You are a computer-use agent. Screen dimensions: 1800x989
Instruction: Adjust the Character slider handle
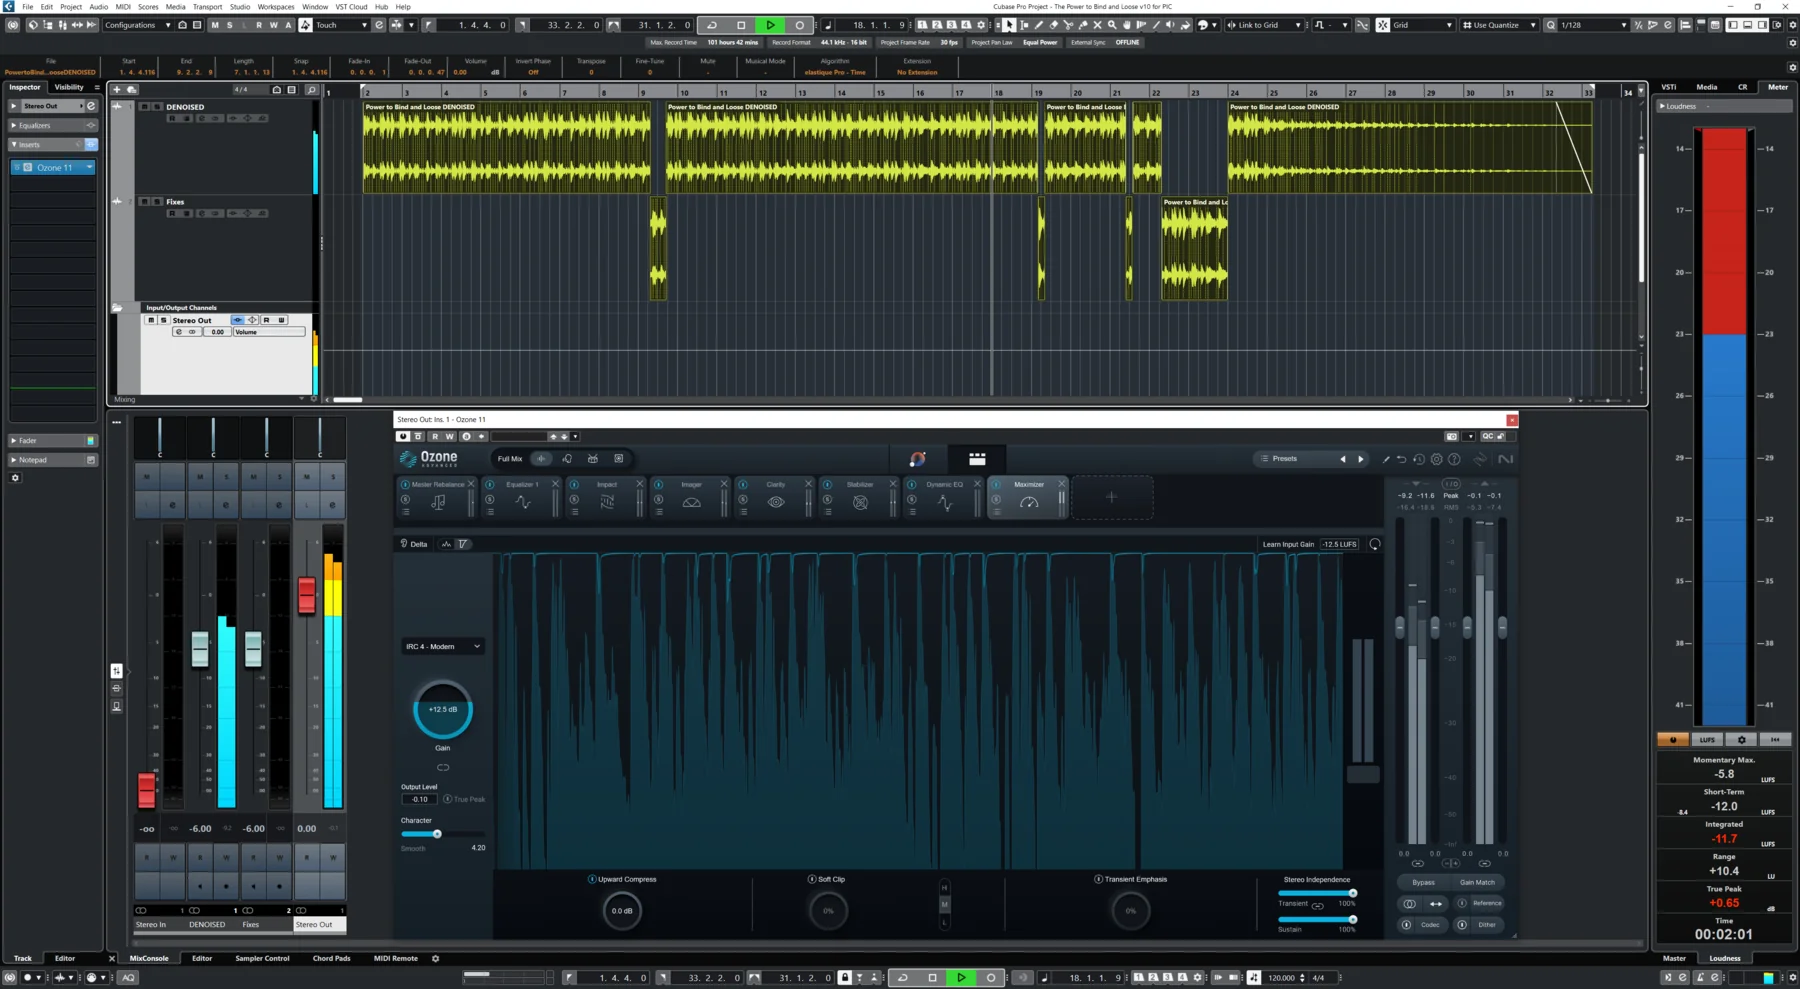pyautogui.click(x=437, y=834)
